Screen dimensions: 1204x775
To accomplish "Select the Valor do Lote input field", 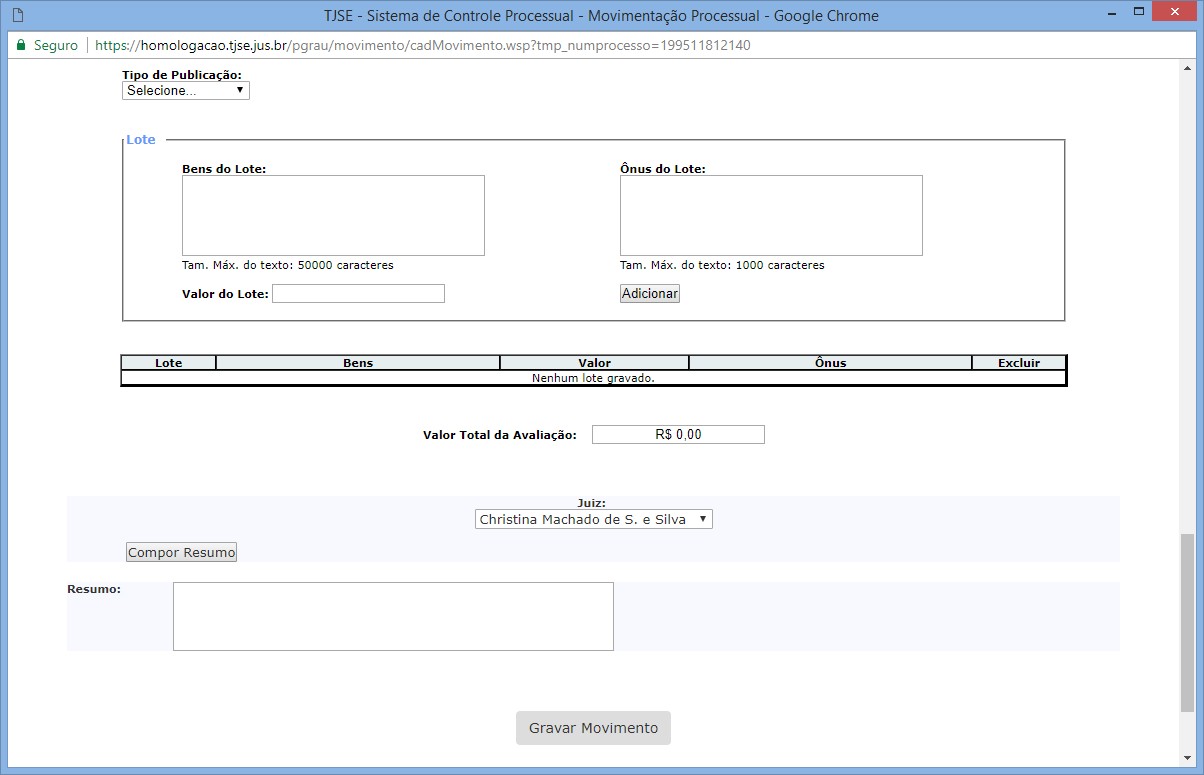I will pyautogui.click(x=358, y=294).
